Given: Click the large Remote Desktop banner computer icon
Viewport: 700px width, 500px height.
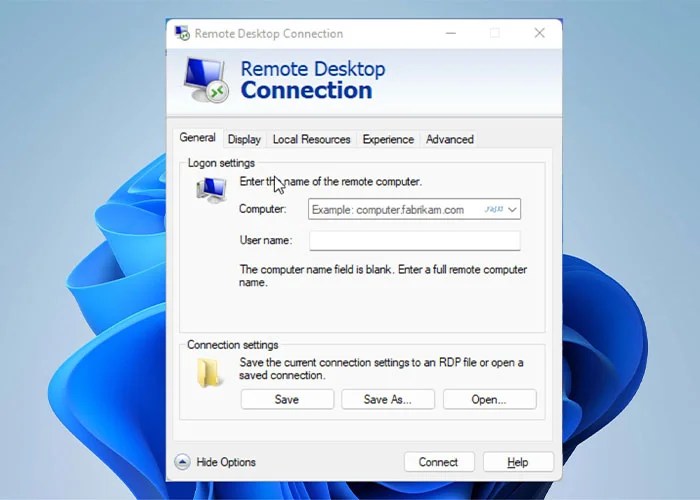Looking at the screenshot, I should pyautogui.click(x=206, y=80).
